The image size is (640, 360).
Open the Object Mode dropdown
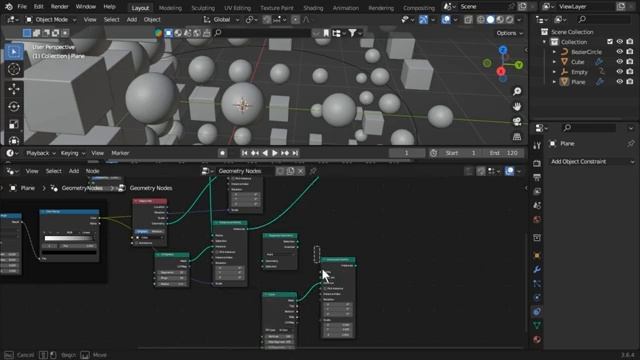(x=51, y=20)
